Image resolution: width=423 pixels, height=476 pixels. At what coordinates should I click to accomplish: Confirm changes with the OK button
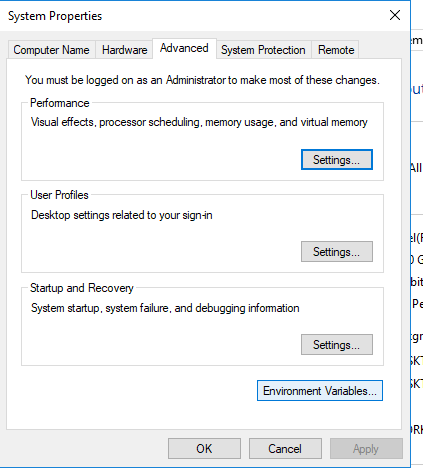click(204, 449)
